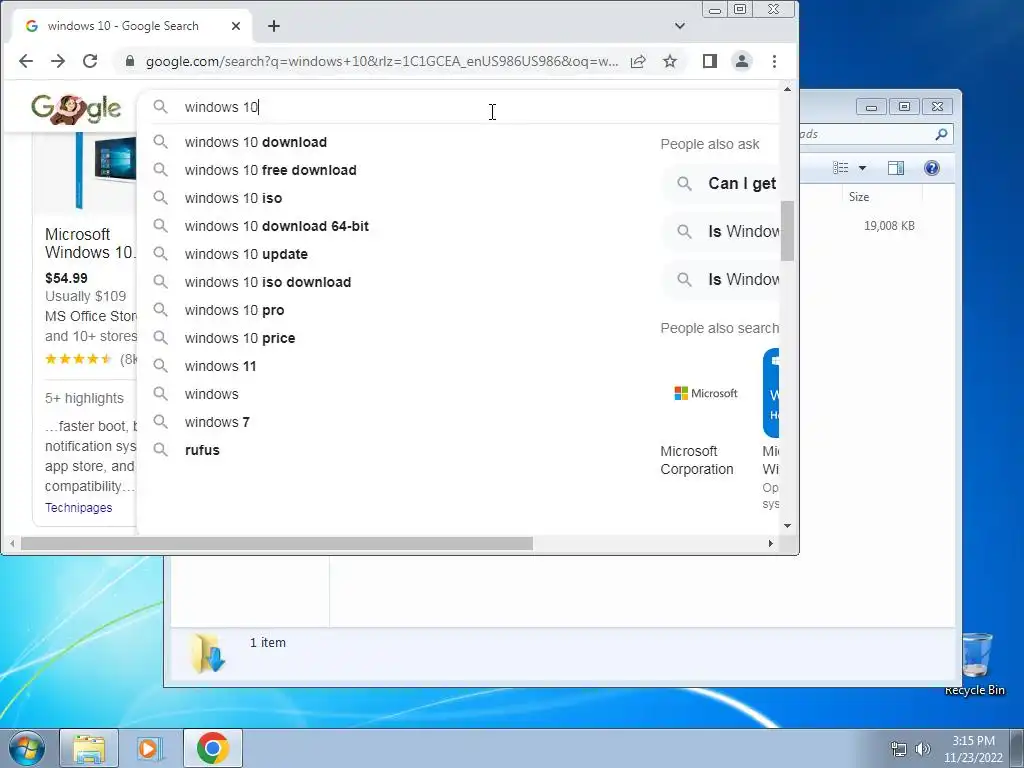Click the padlock site info icon
This screenshot has height=768, width=1024.
130,61
